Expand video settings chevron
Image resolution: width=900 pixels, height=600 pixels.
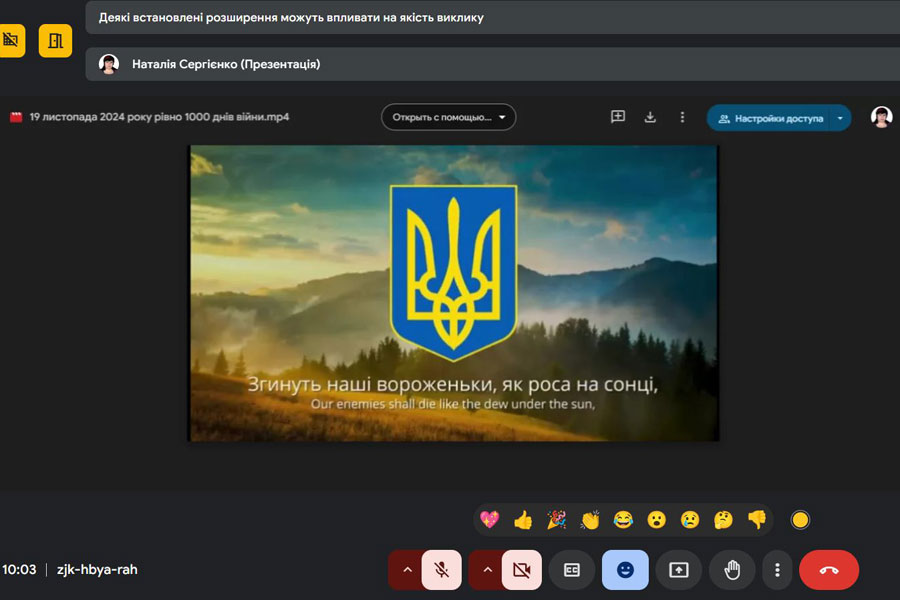coord(487,570)
